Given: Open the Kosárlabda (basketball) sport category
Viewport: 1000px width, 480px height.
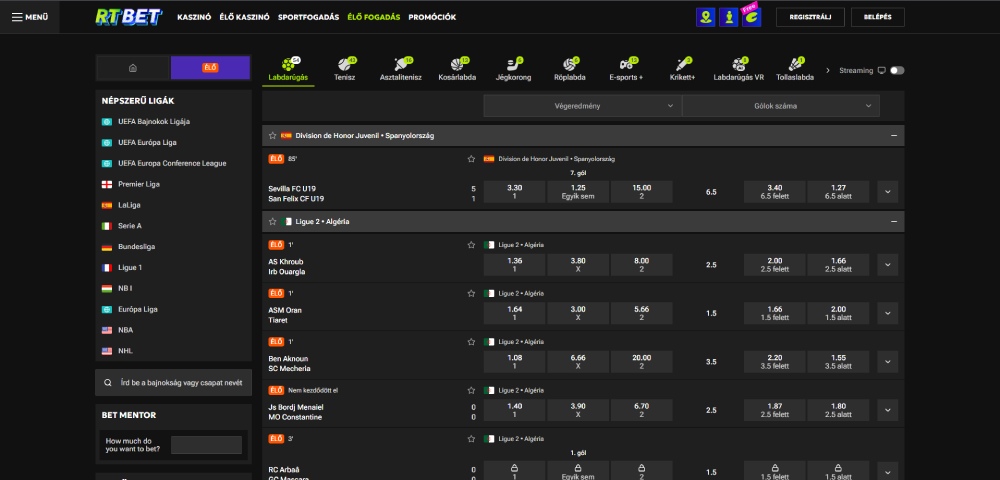Looking at the screenshot, I should pyautogui.click(x=459, y=66).
